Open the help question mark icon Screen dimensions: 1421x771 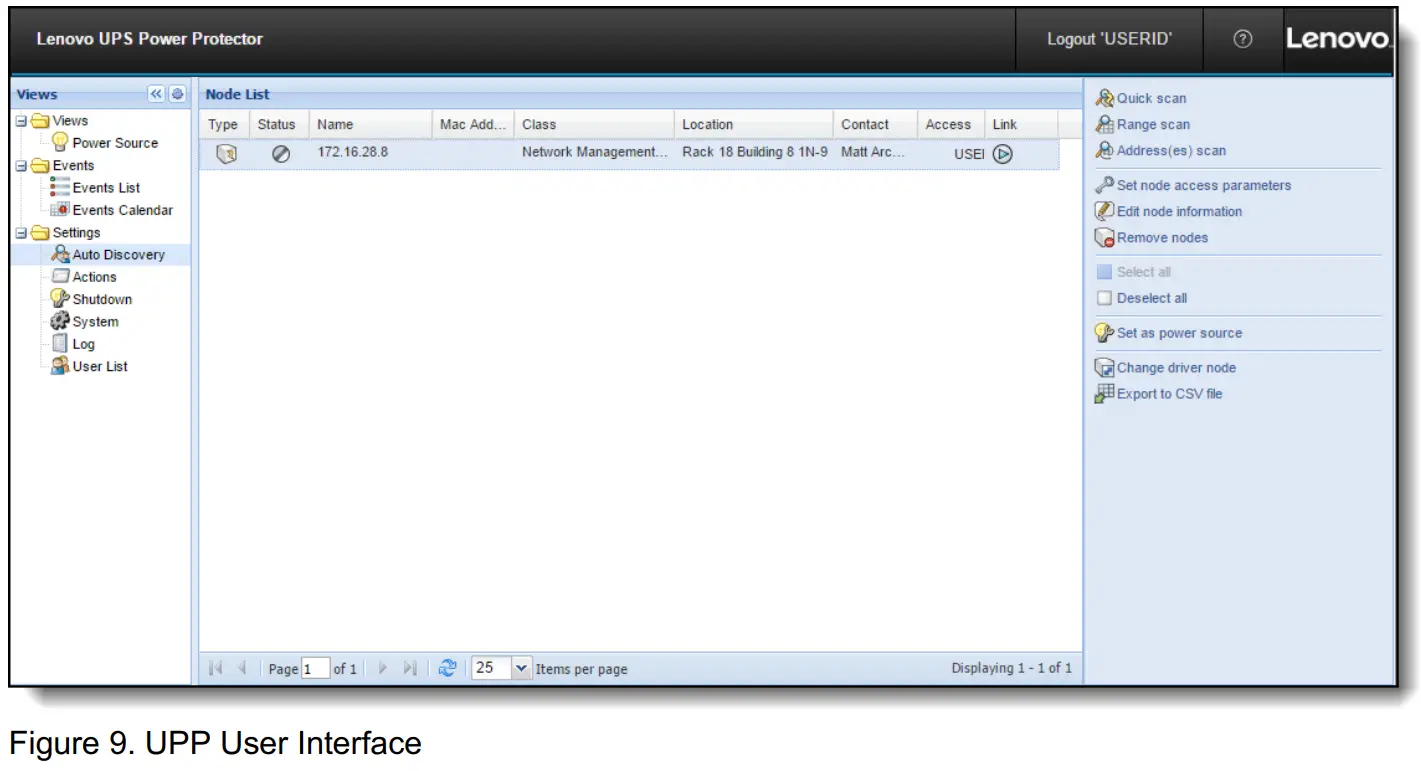coord(1243,39)
